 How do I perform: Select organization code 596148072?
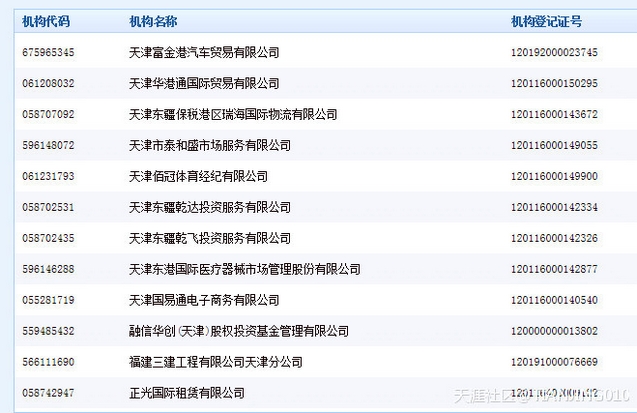point(48,145)
